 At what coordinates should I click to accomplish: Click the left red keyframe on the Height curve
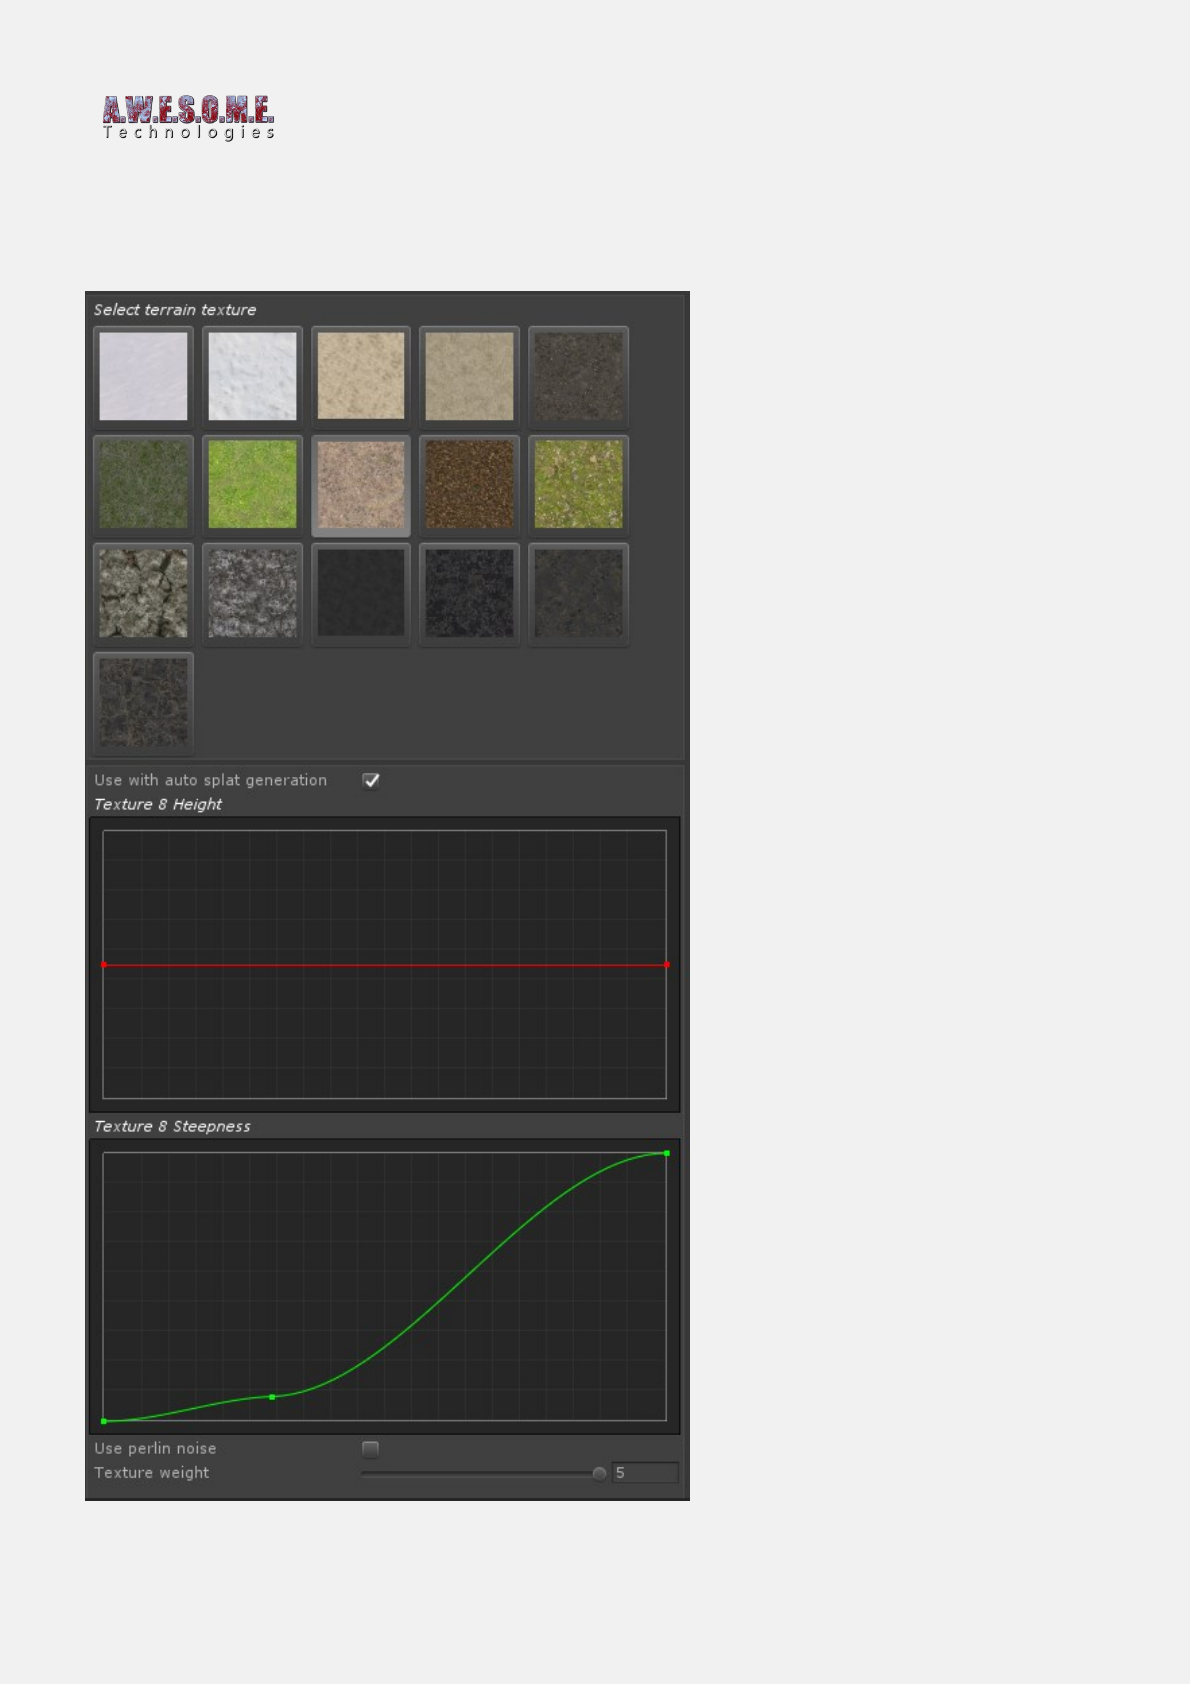pyautogui.click(x=104, y=965)
